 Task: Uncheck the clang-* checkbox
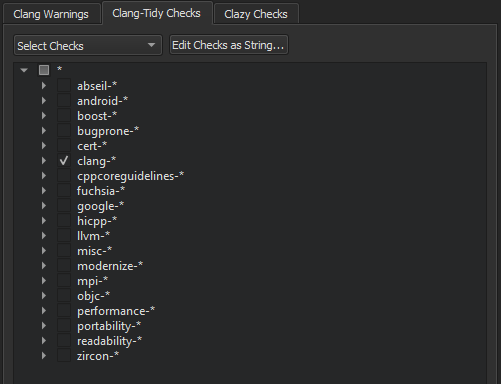[x=64, y=161]
